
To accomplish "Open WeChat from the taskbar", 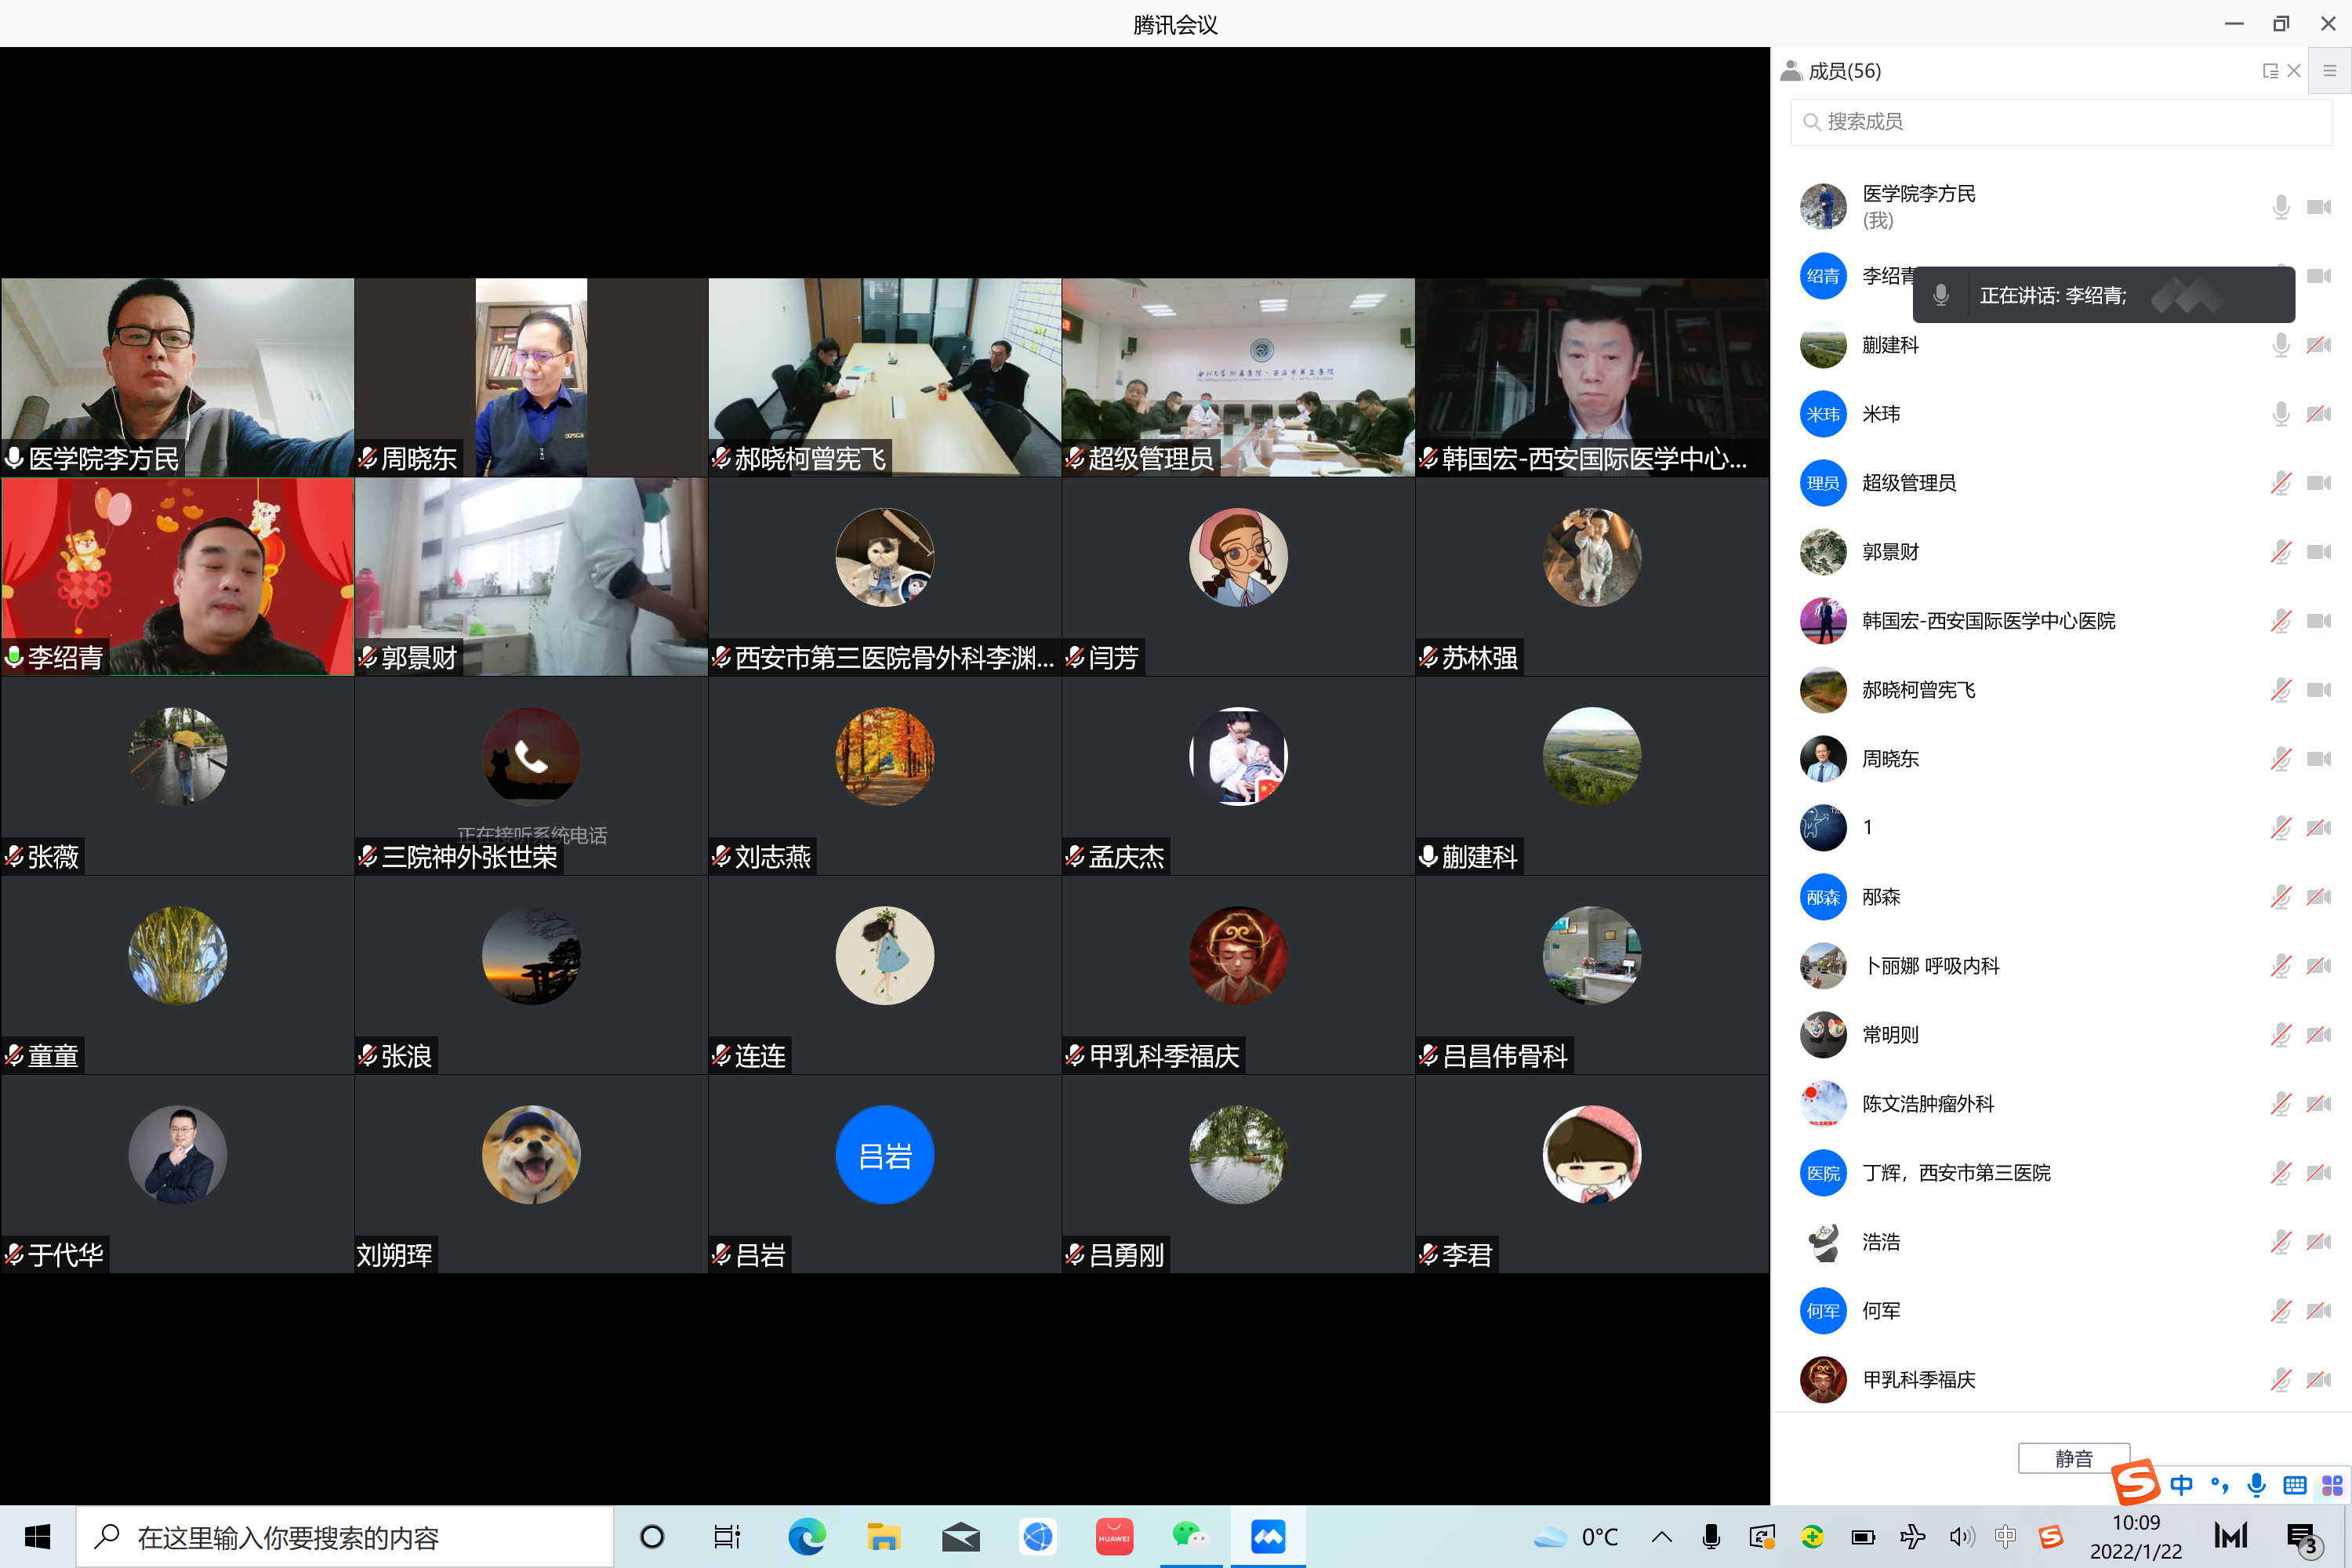I will [1189, 1536].
